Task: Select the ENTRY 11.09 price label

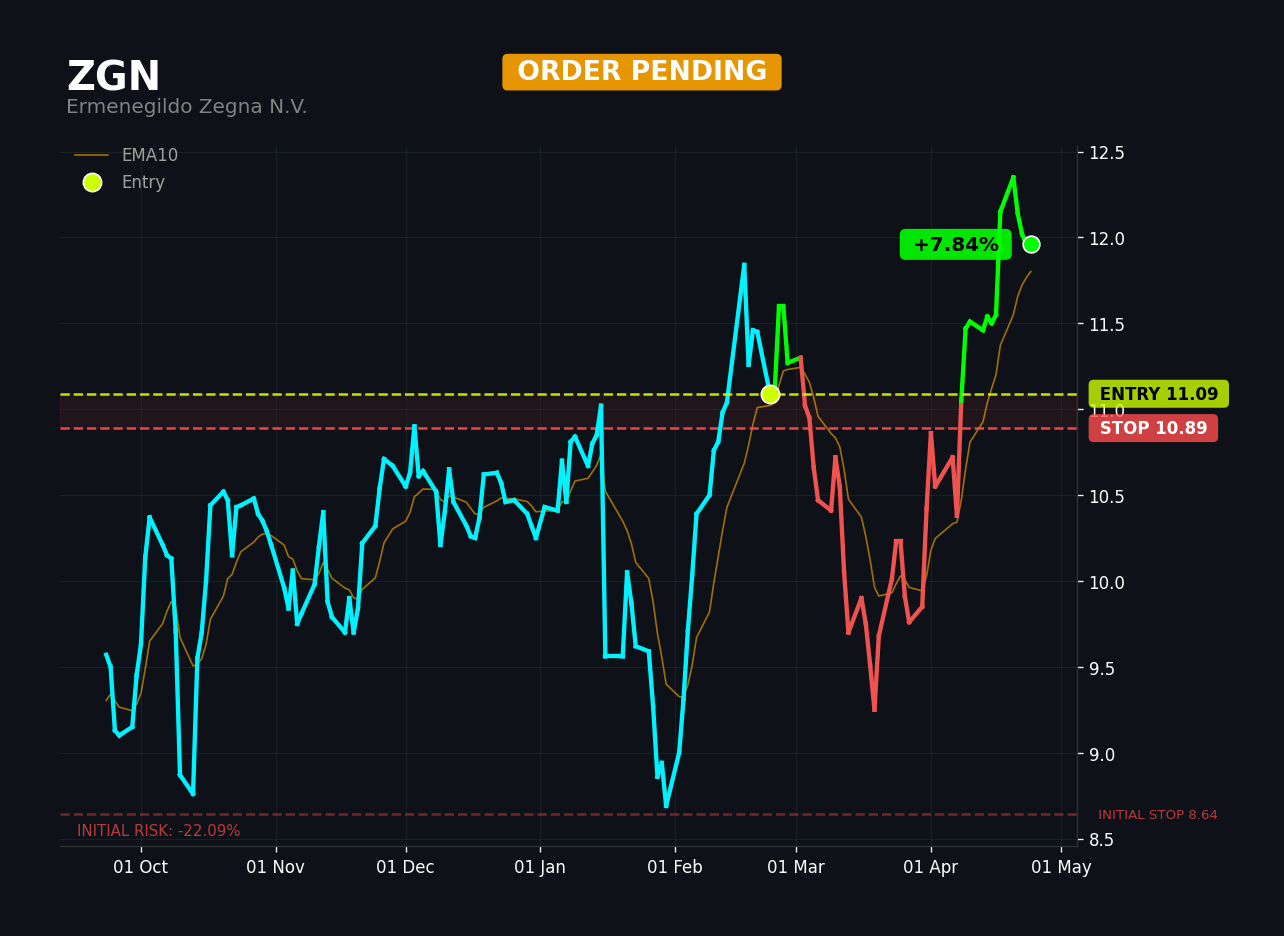Action: [1159, 394]
